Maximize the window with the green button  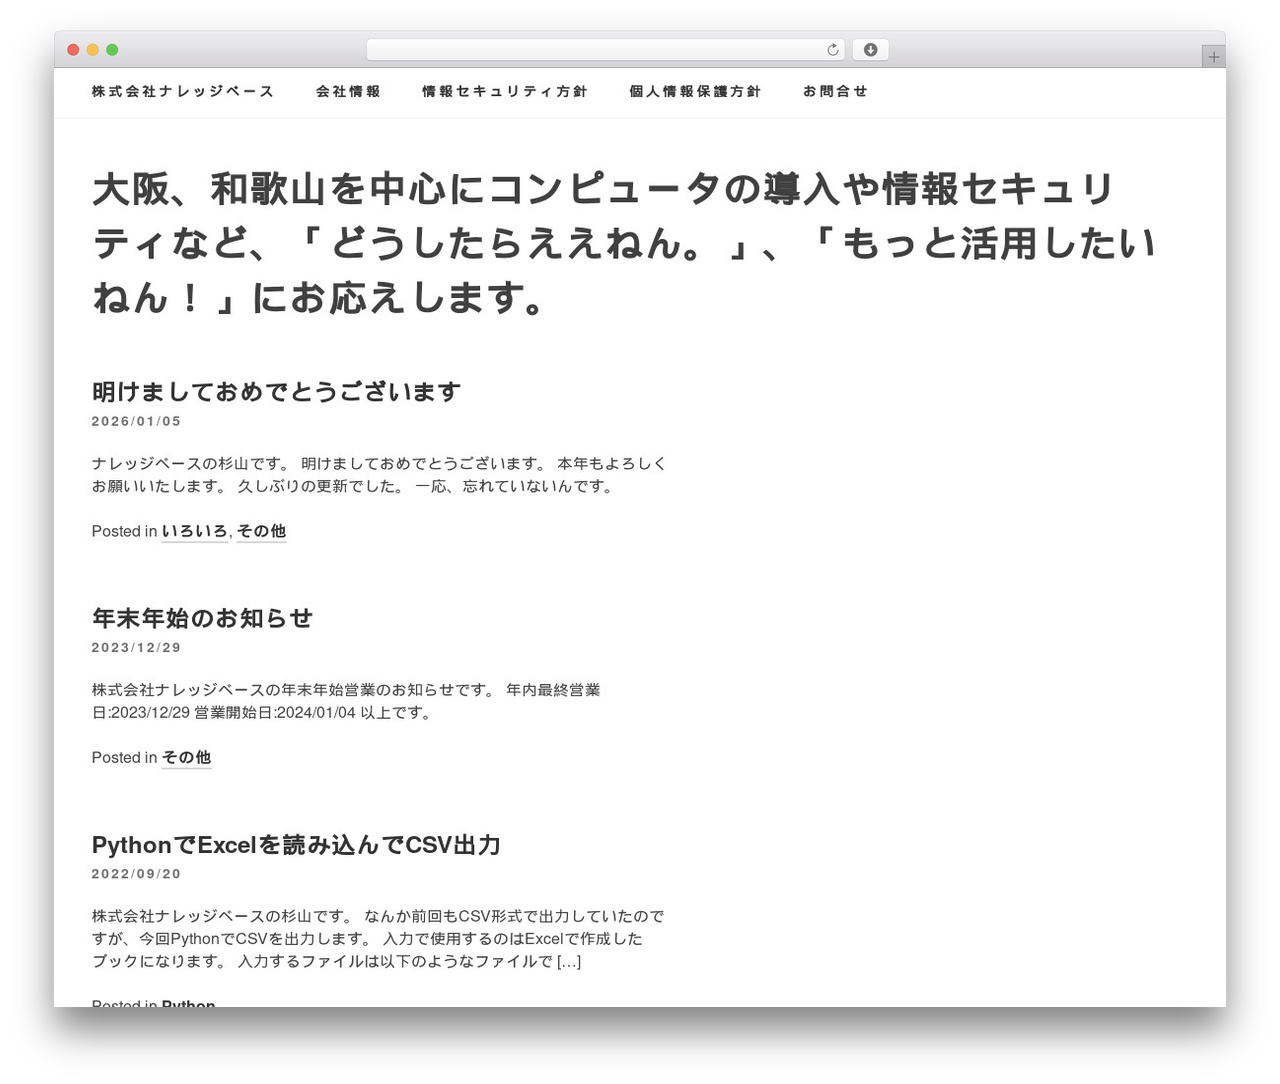(x=112, y=50)
